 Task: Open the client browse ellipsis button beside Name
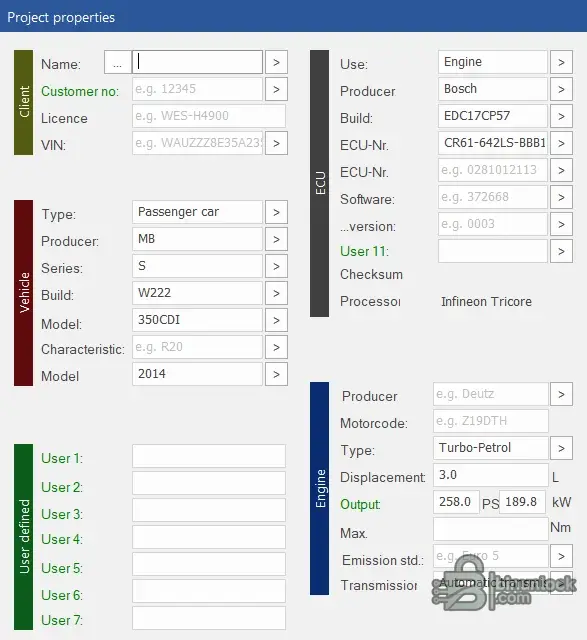[x=118, y=62]
